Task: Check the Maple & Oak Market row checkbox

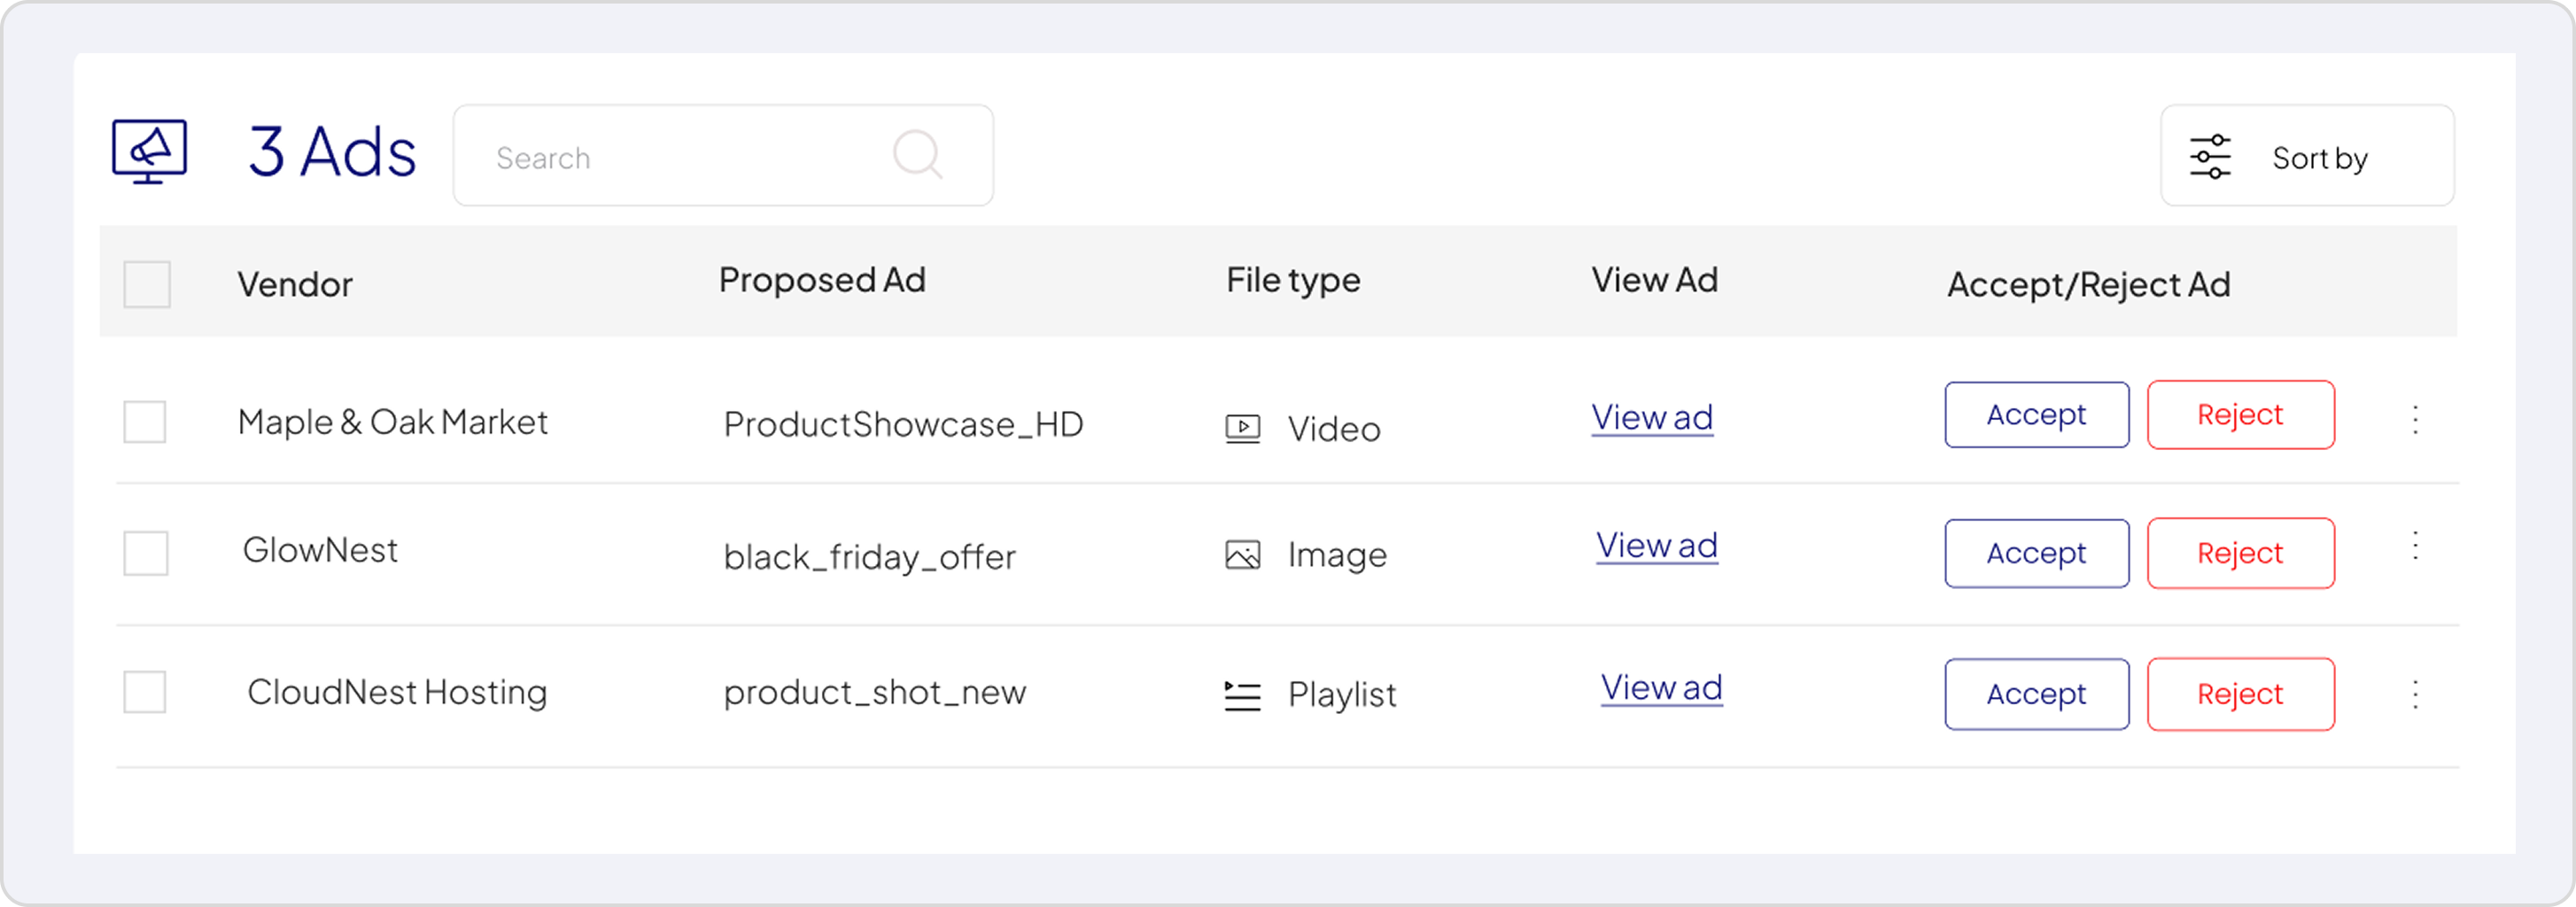Action: 145,422
